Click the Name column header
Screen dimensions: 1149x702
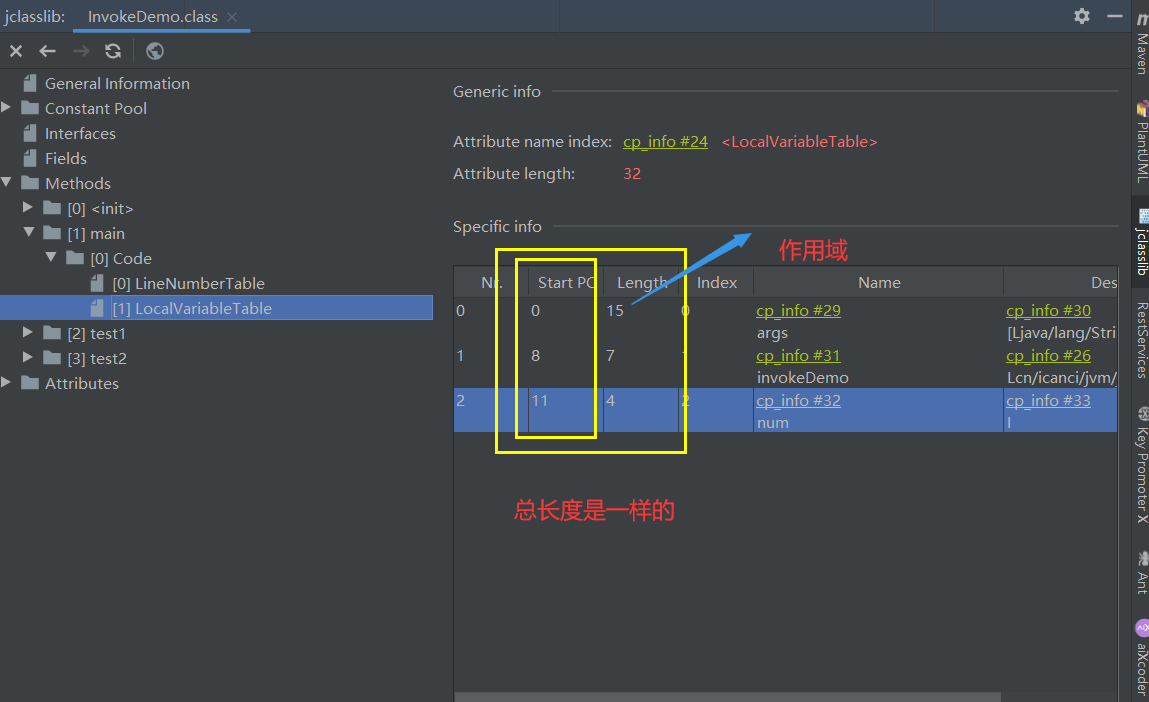(x=879, y=283)
